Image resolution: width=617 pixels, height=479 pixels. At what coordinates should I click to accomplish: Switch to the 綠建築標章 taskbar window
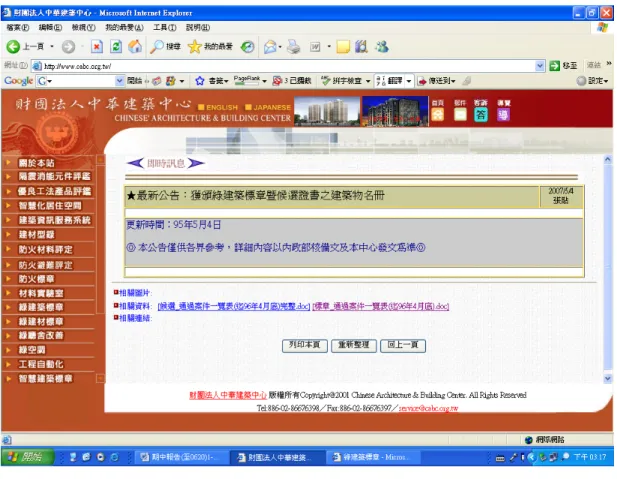373,457
